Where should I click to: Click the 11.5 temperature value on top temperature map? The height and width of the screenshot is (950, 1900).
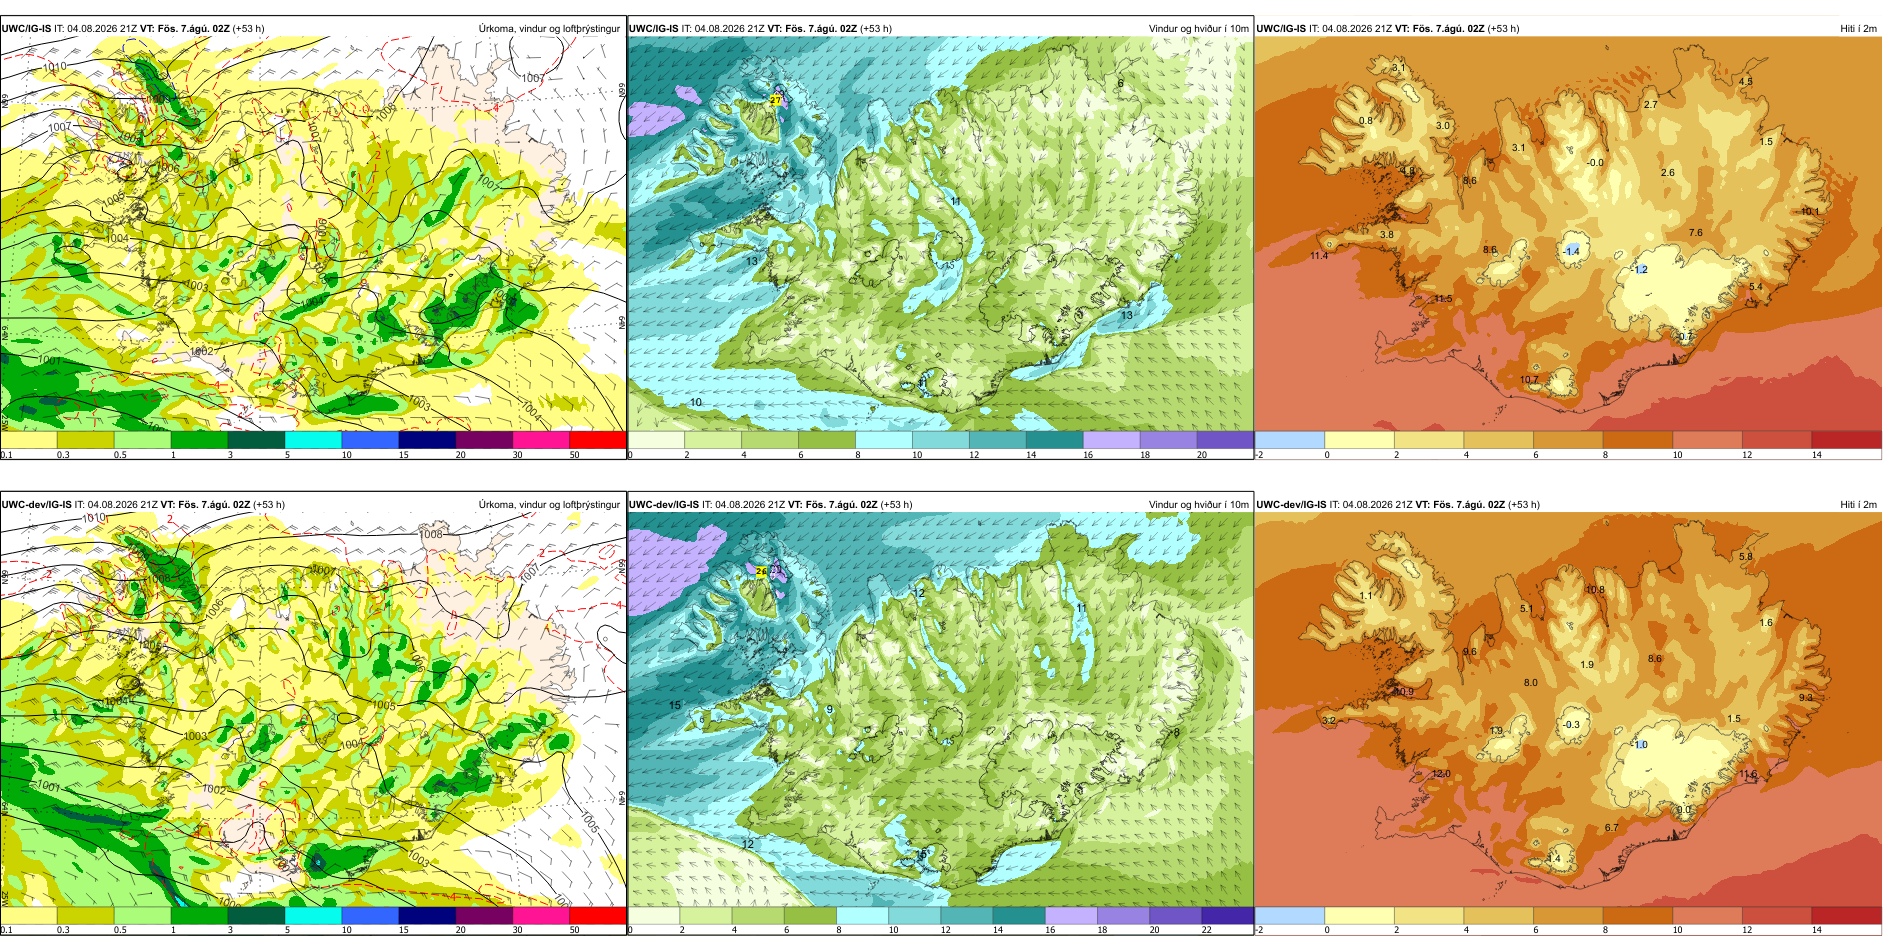(1442, 299)
